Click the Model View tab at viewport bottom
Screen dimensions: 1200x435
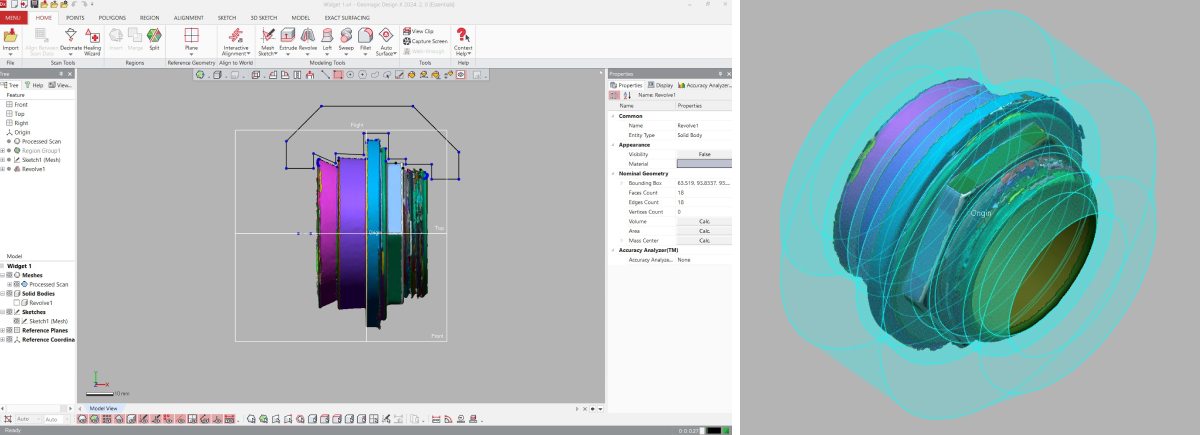click(x=101, y=408)
